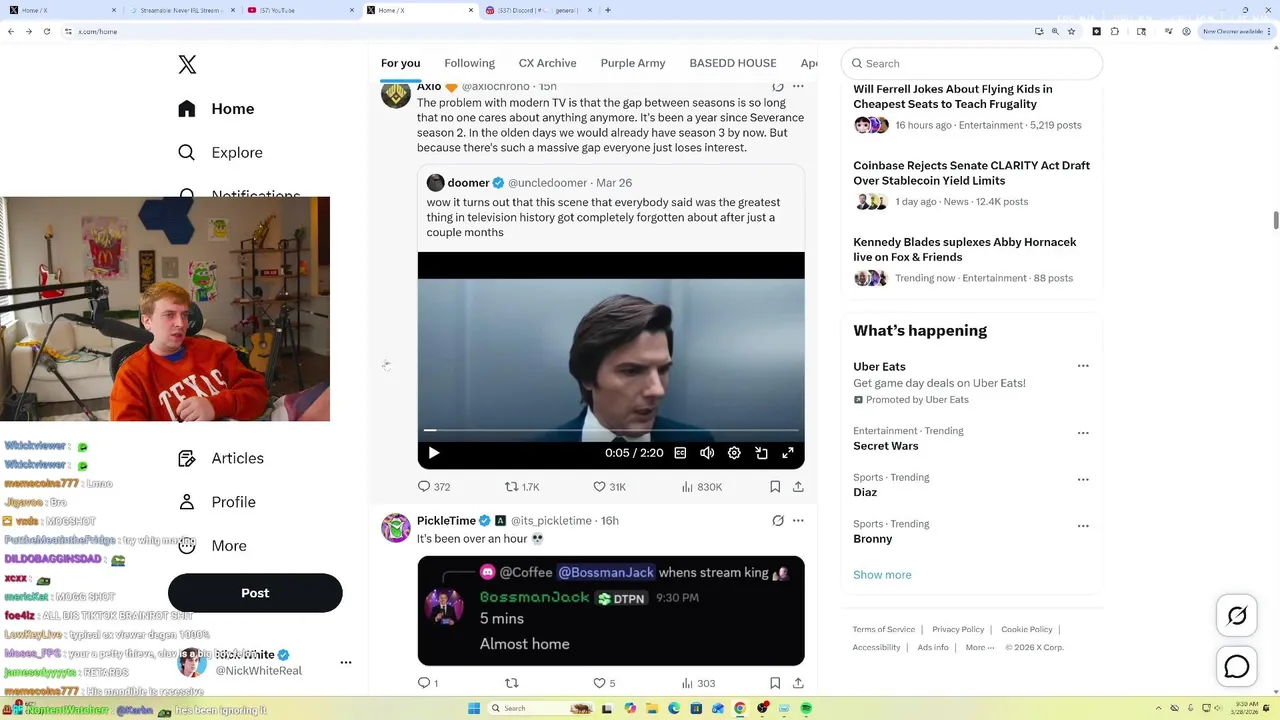Open more options on PickleTime's post
The height and width of the screenshot is (720, 1280).
click(798, 521)
